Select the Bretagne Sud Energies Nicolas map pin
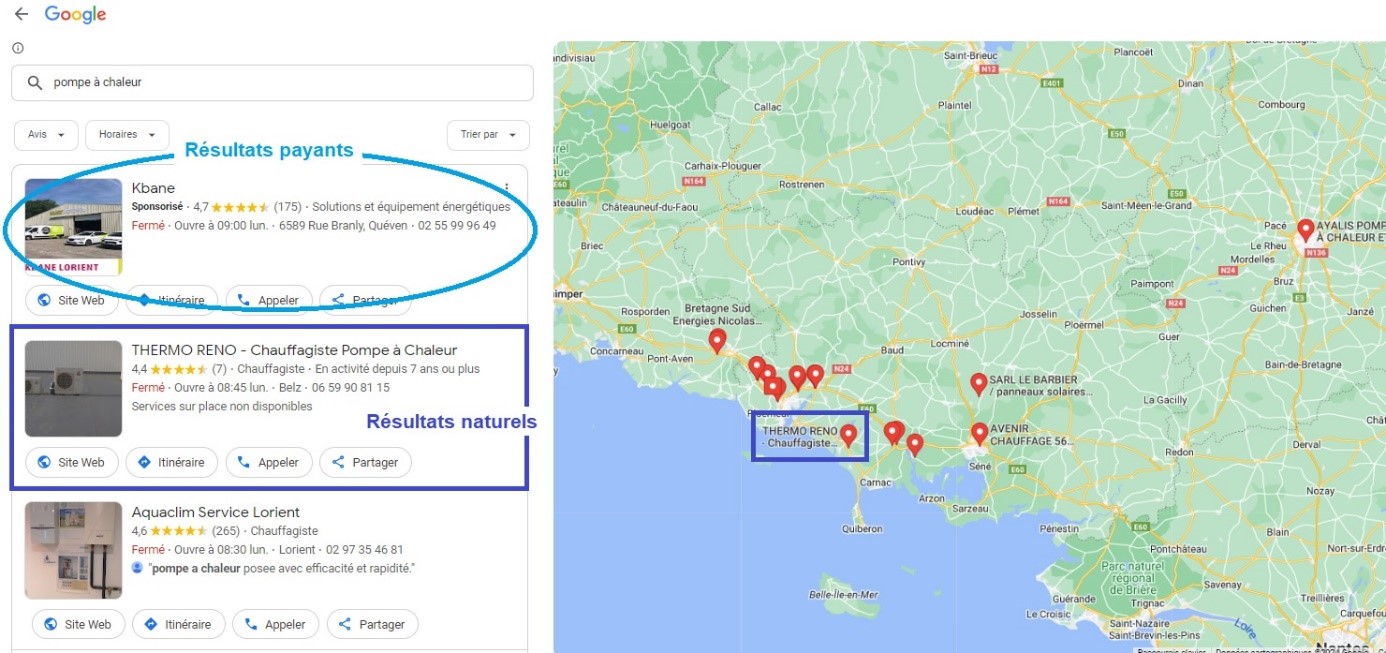 [717, 342]
